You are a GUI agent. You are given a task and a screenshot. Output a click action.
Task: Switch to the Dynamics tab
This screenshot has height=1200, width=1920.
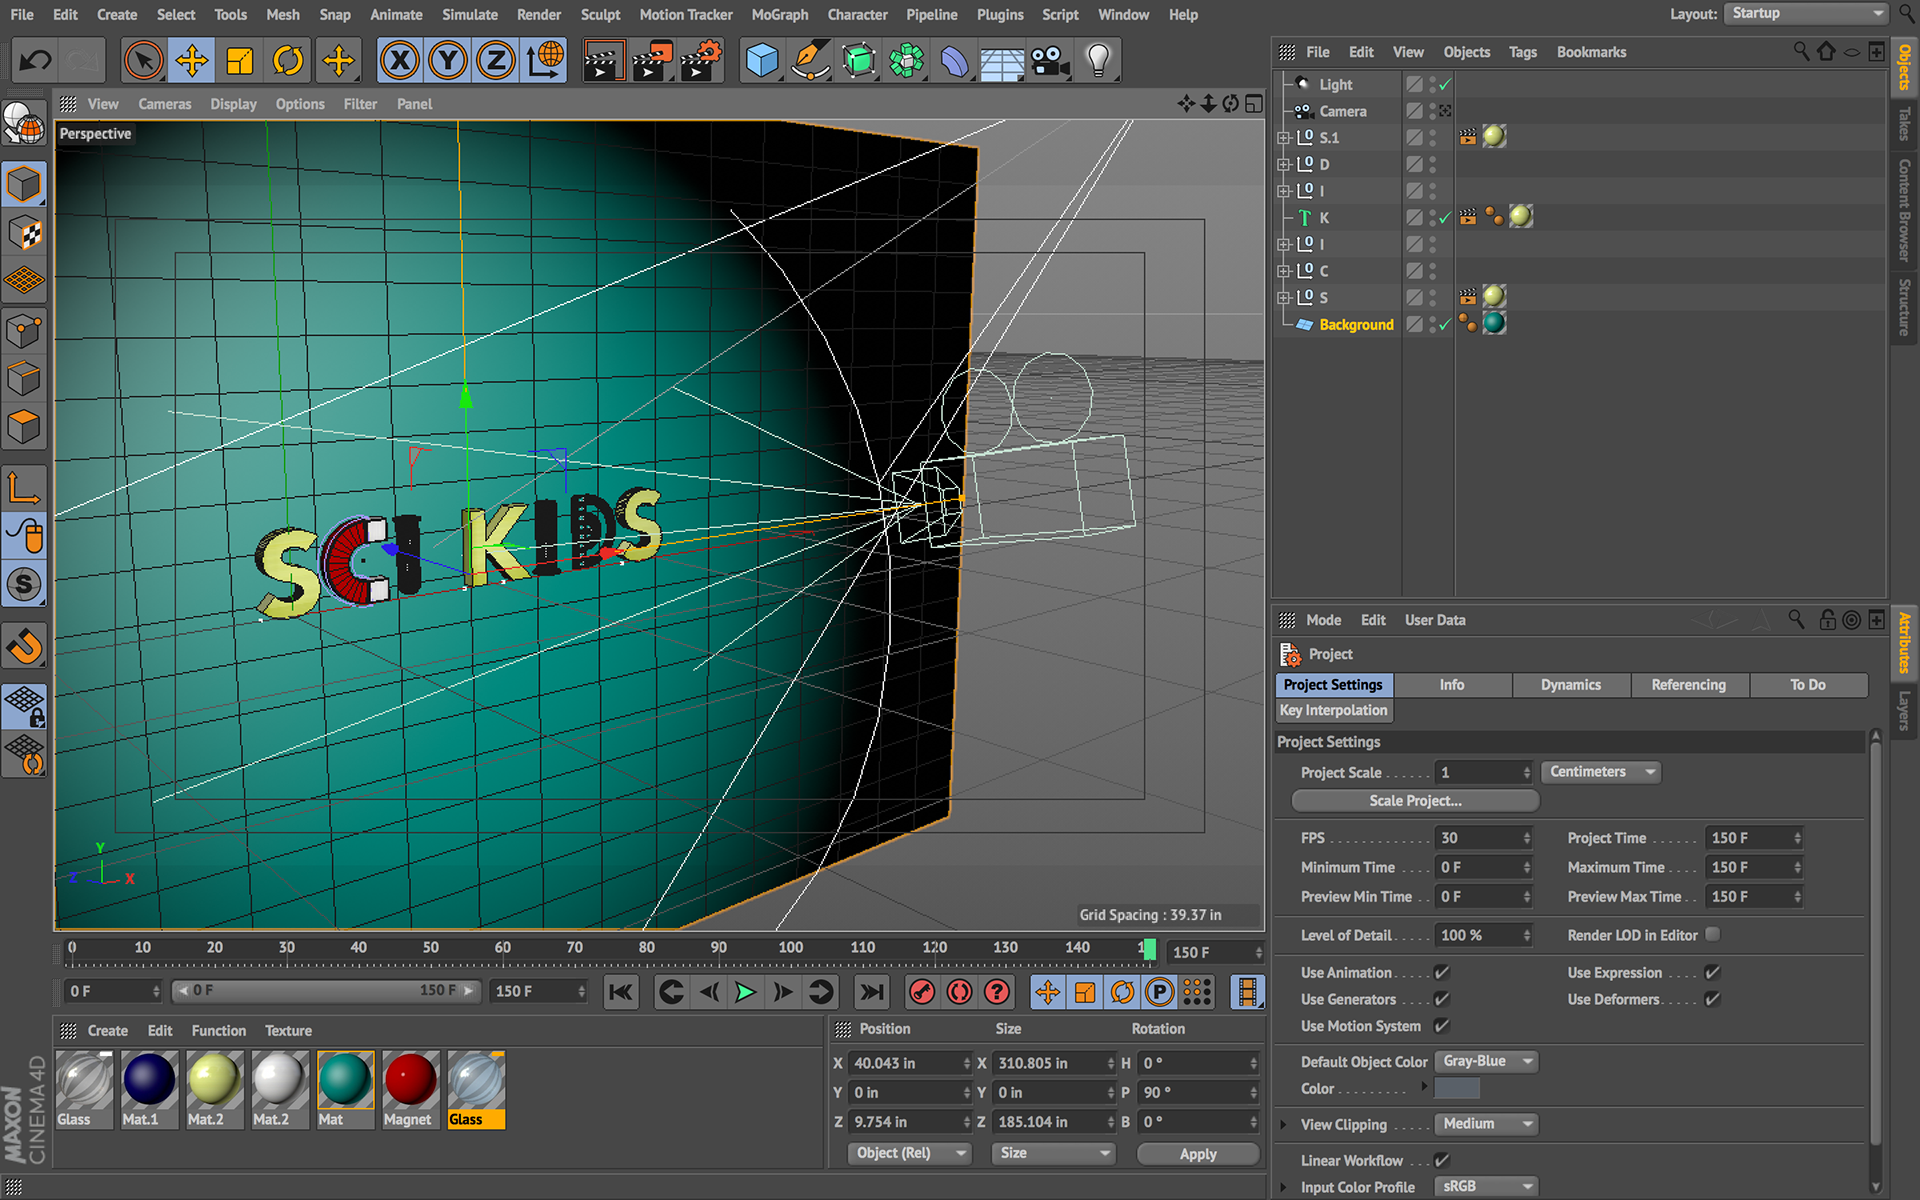tap(1570, 685)
